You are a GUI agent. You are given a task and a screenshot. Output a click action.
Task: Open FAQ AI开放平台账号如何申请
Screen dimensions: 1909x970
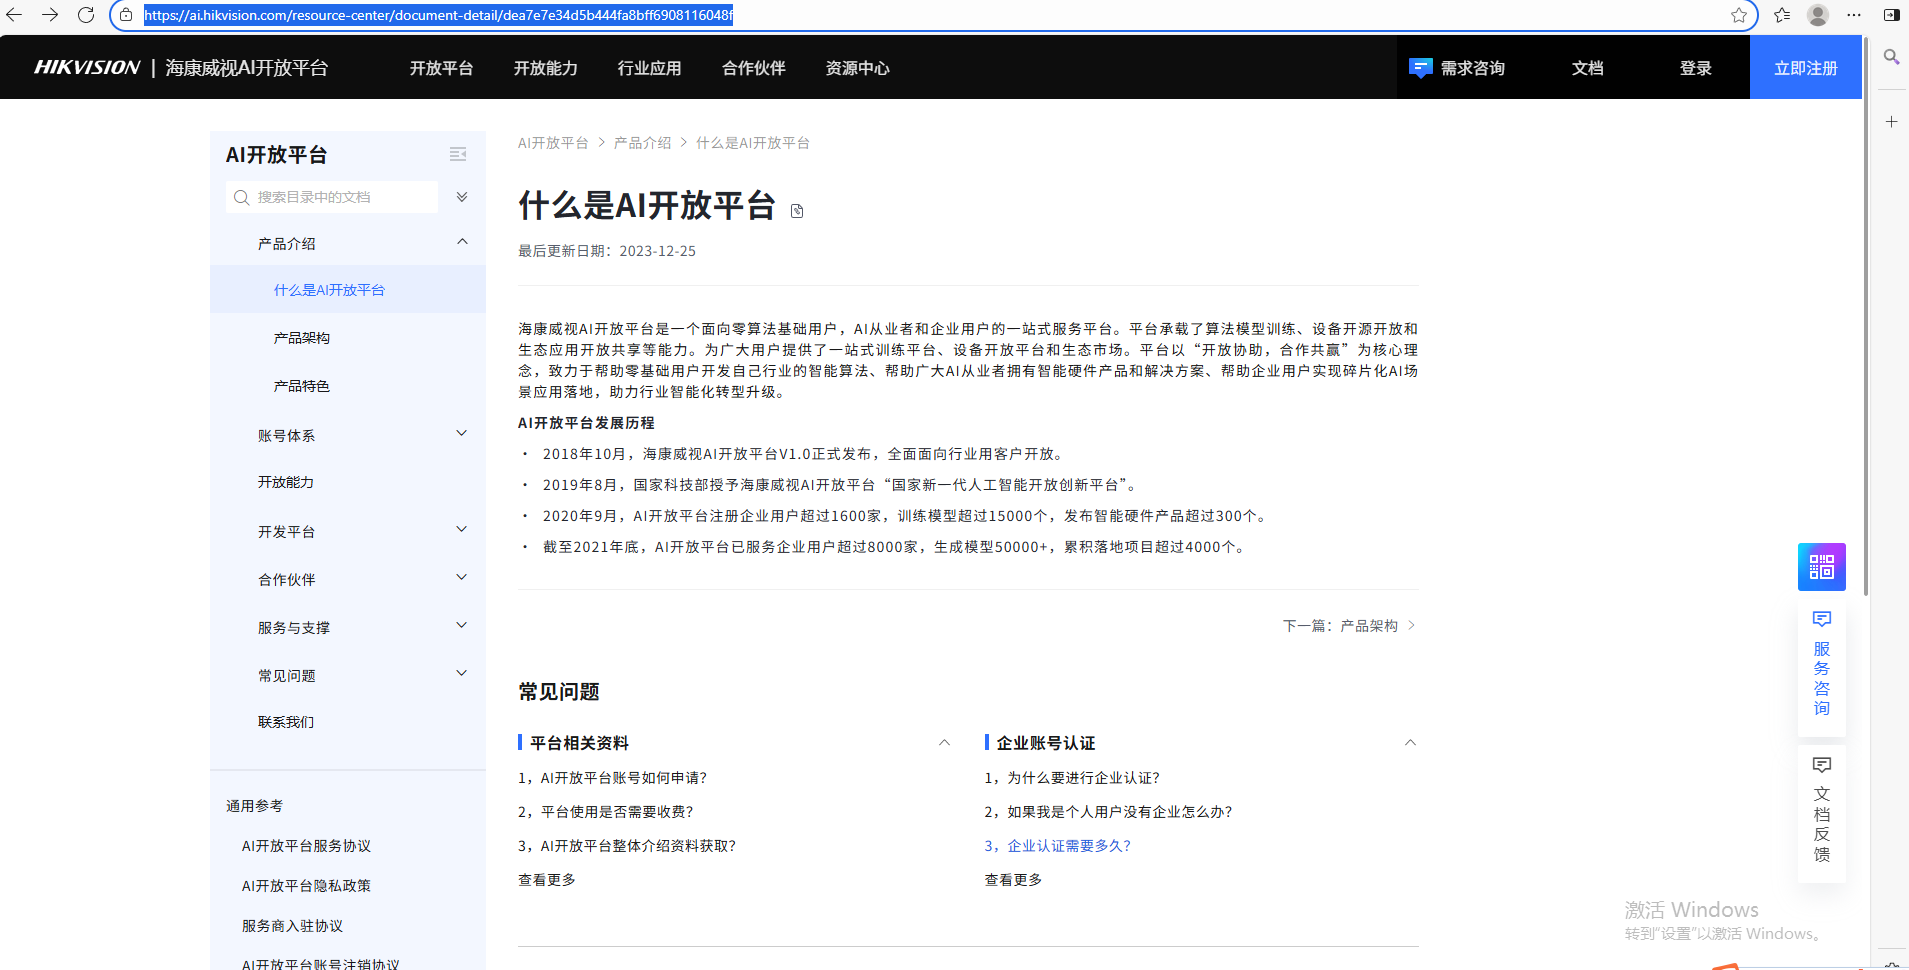(x=612, y=778)
